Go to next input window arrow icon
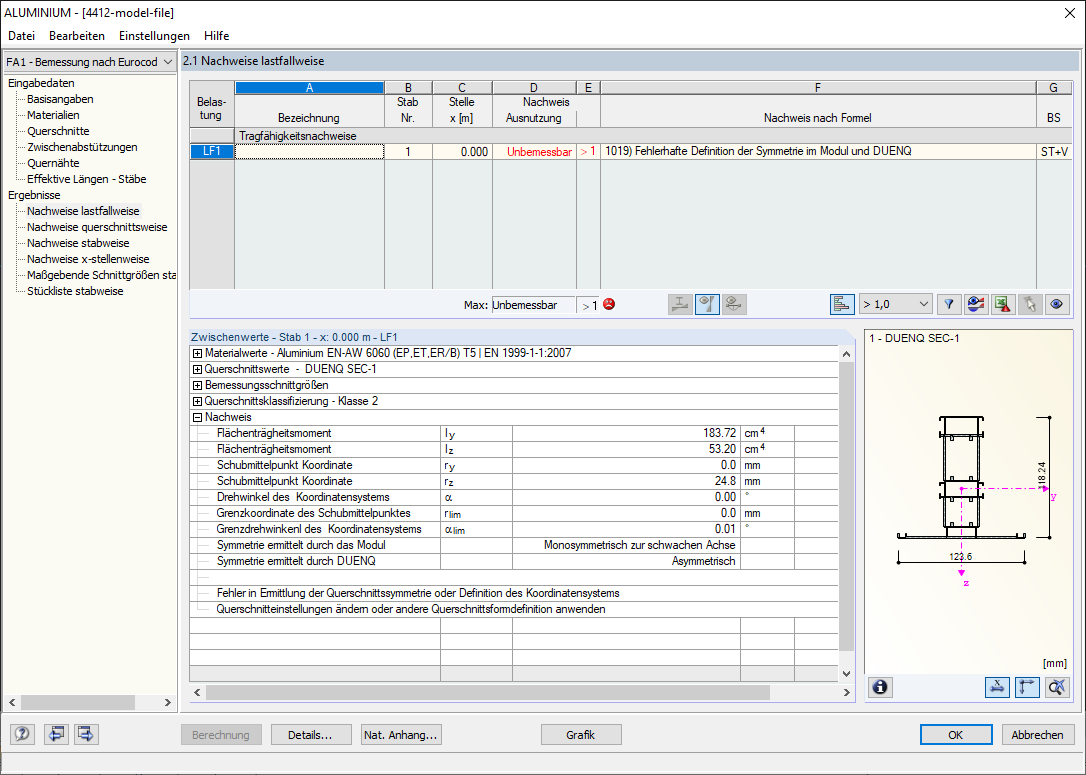Viewport: 1086px width, 775px height. pos(86,734)
